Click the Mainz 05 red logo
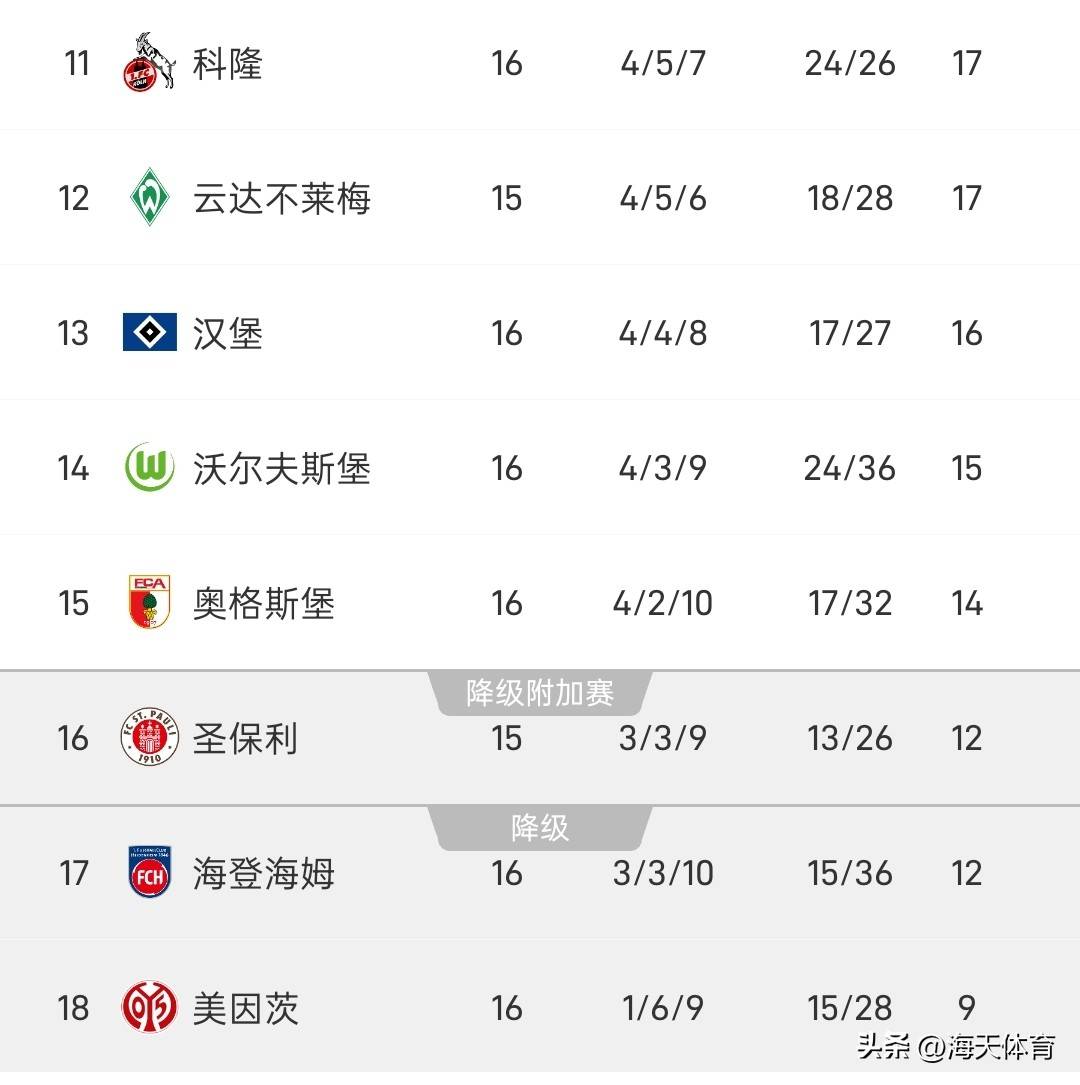This screenshot has height=1085, width=1080. 150,1008
